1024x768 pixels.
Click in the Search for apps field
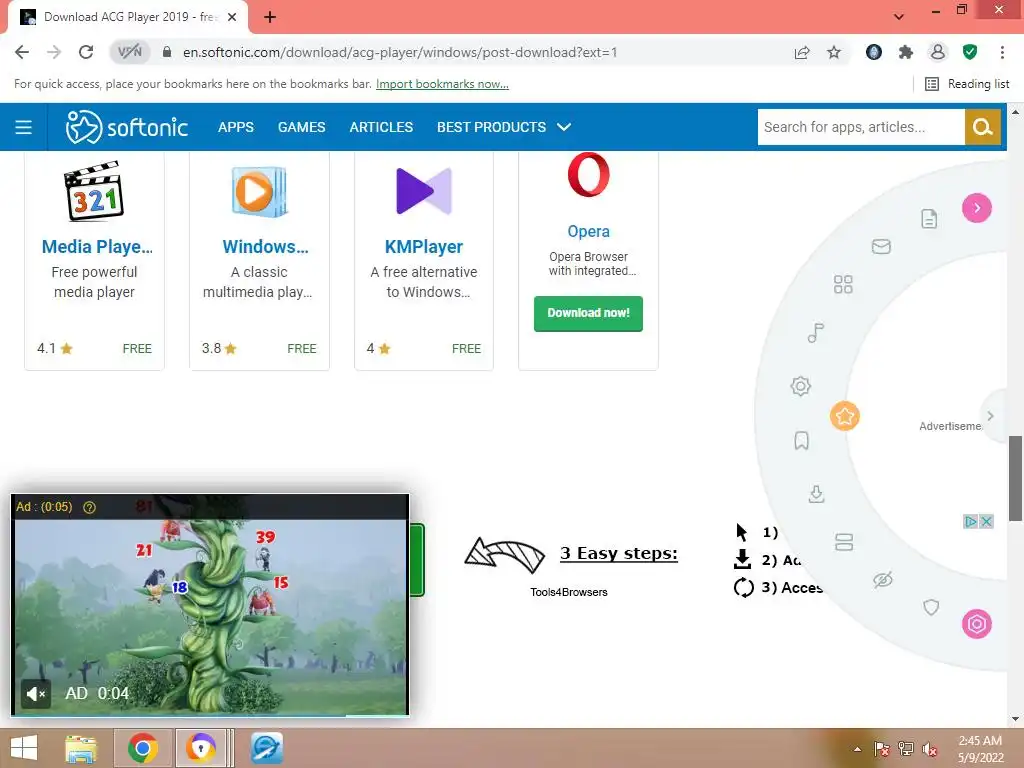pyautogui.click(x=861, y=127)
